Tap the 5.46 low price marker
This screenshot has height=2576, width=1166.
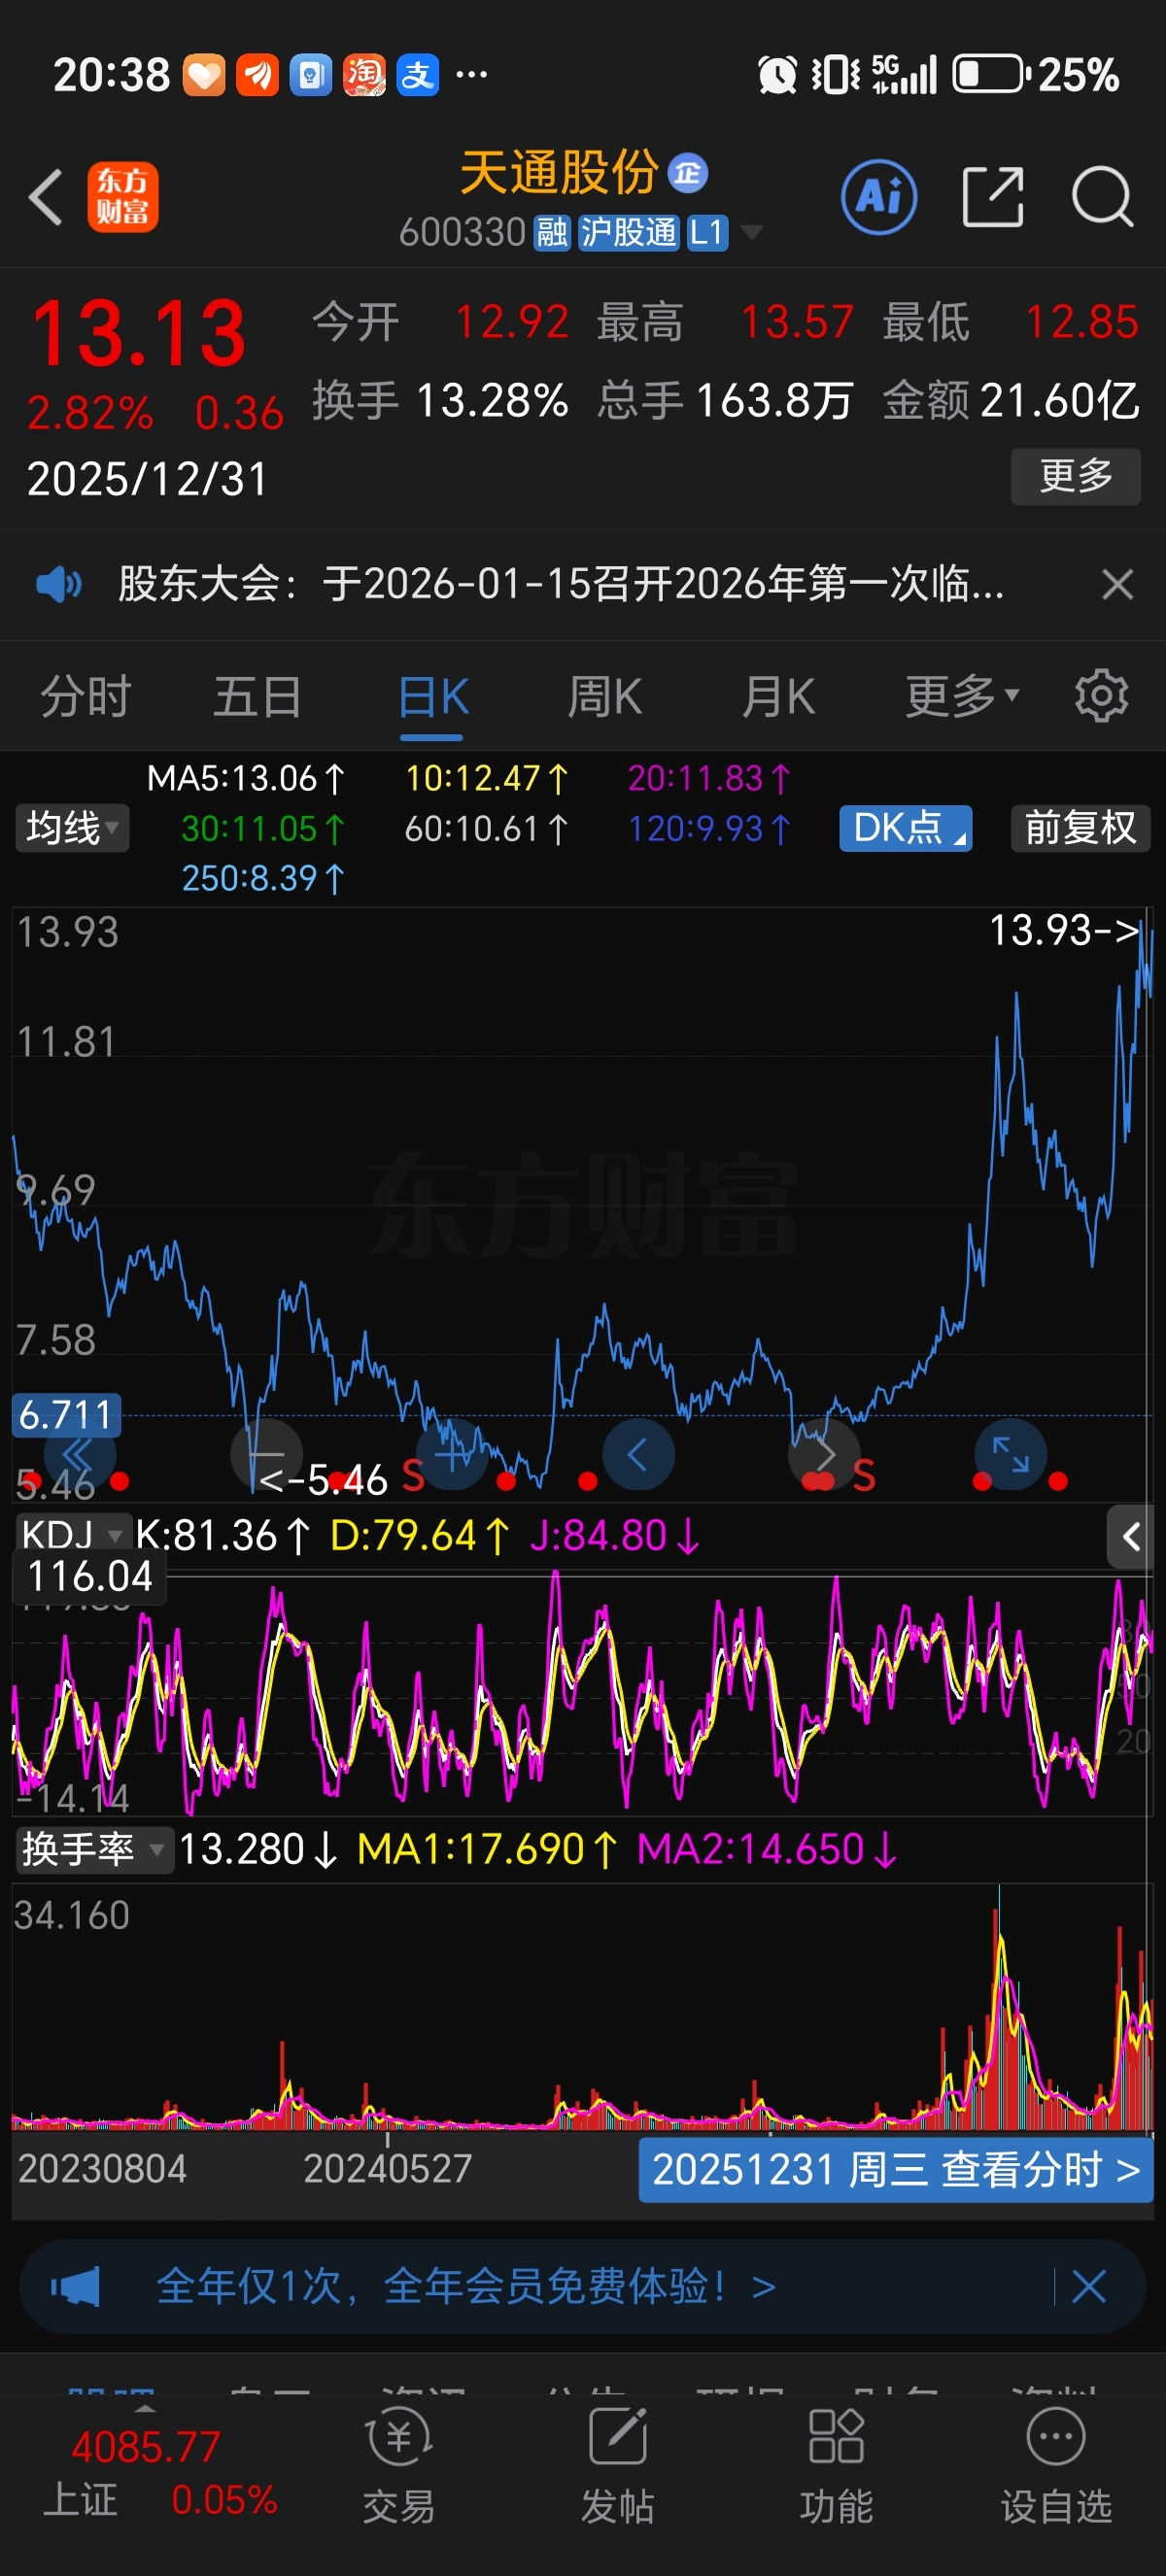(x=323, y=1479)
